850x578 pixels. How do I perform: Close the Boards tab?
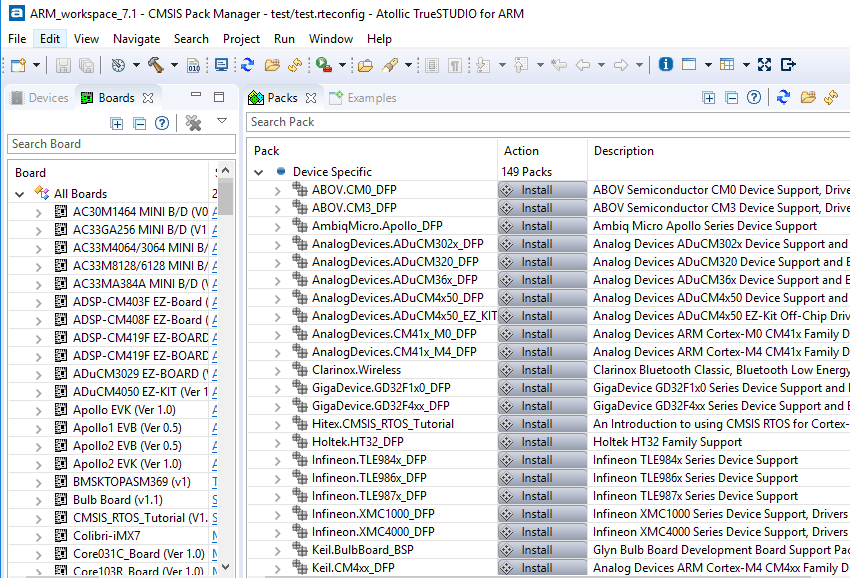pos(148,98)
